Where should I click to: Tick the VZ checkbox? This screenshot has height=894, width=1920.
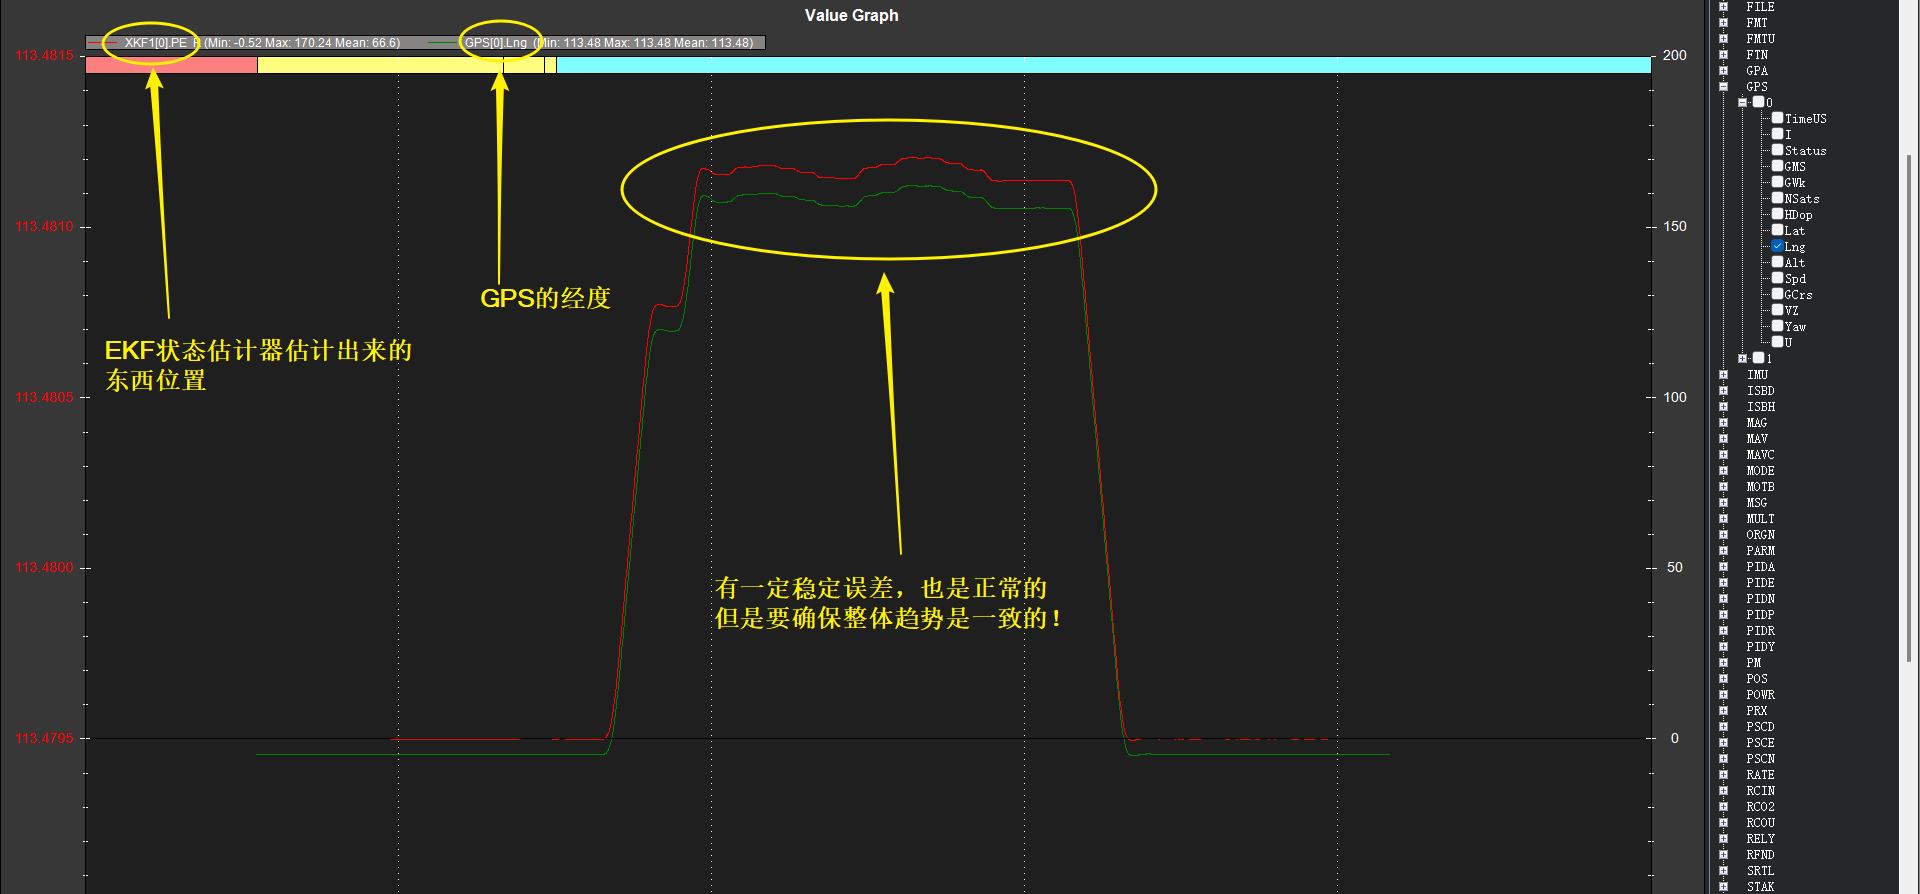pyautogui.click(x=1777, y=310)
